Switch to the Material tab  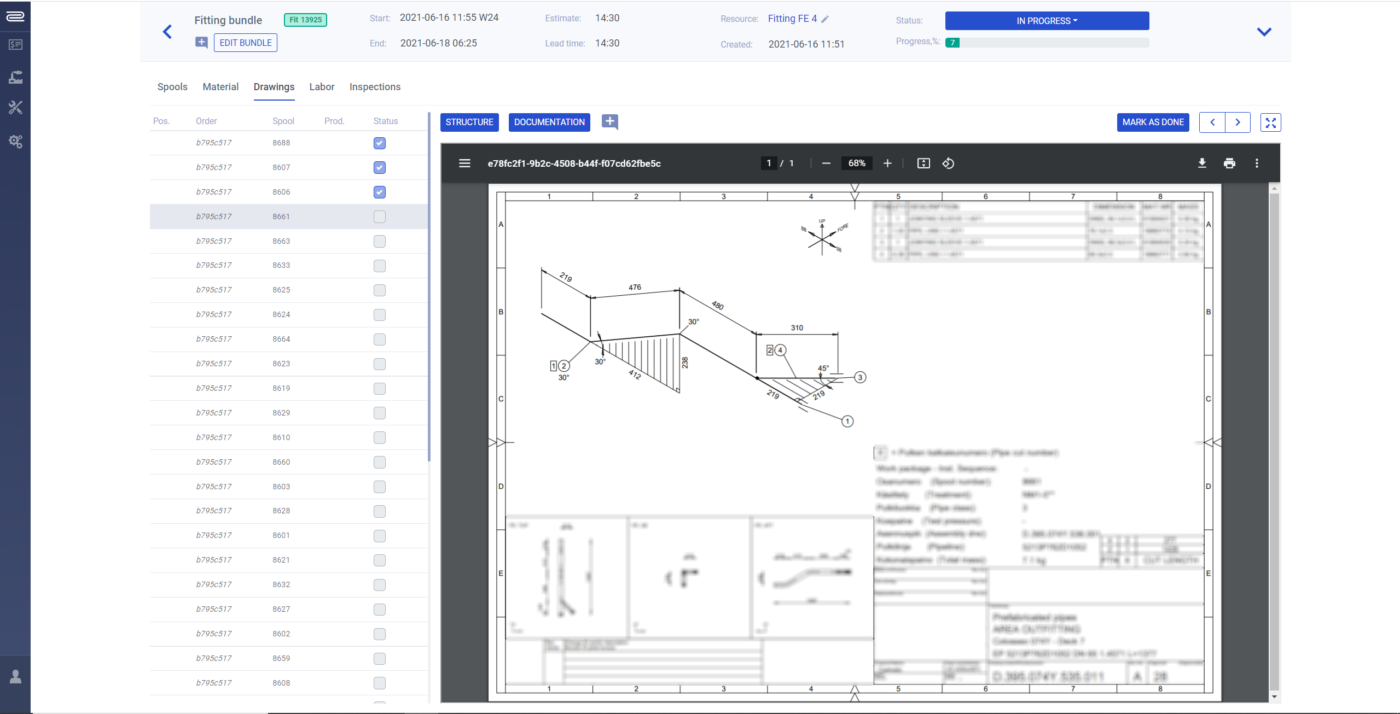pyautogui.click(x=220, y=87)
